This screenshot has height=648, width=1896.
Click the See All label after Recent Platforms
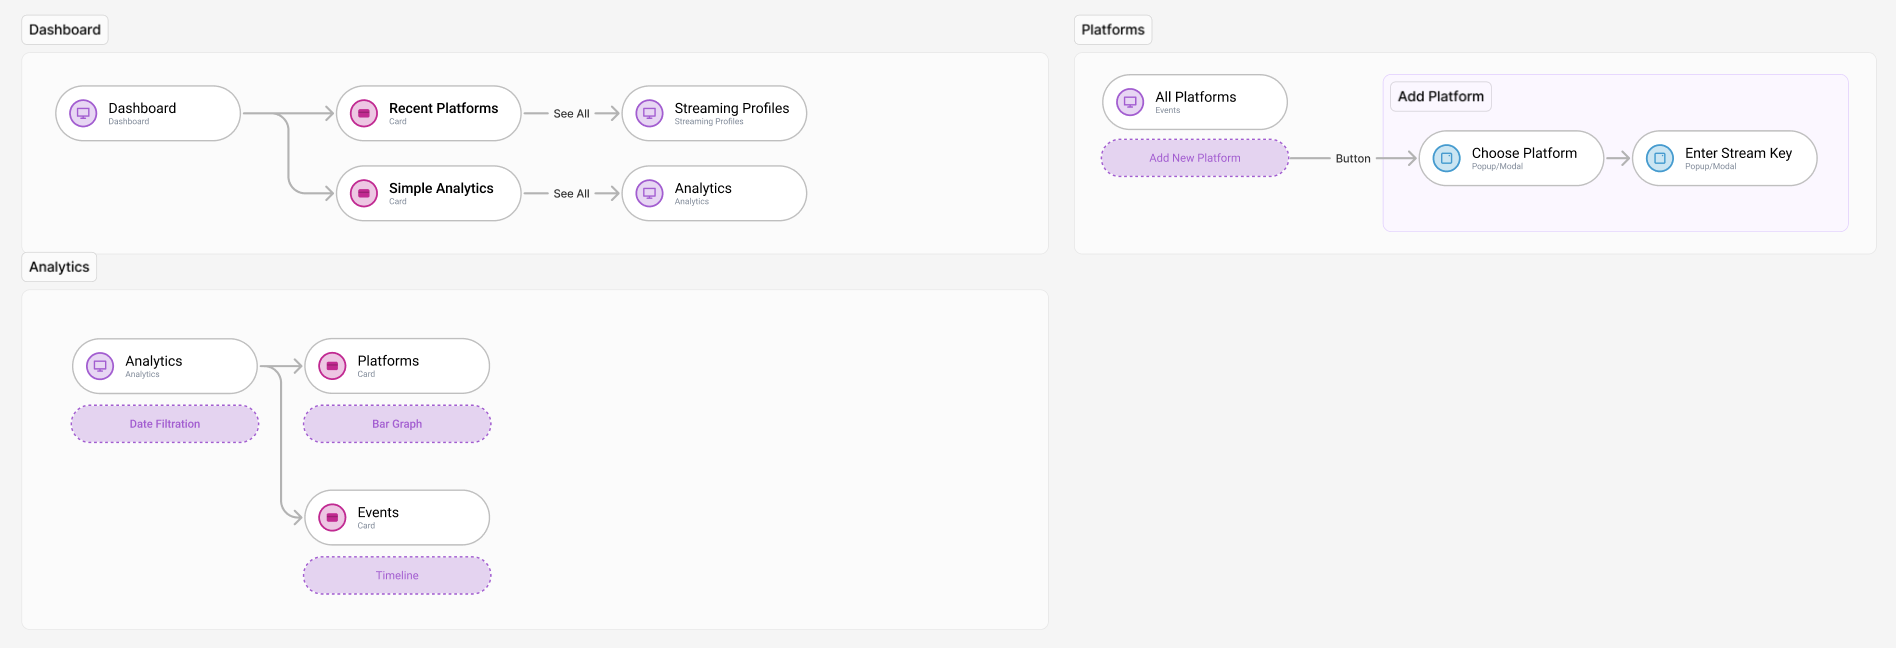pyautogui.click(x=571, y=114)
